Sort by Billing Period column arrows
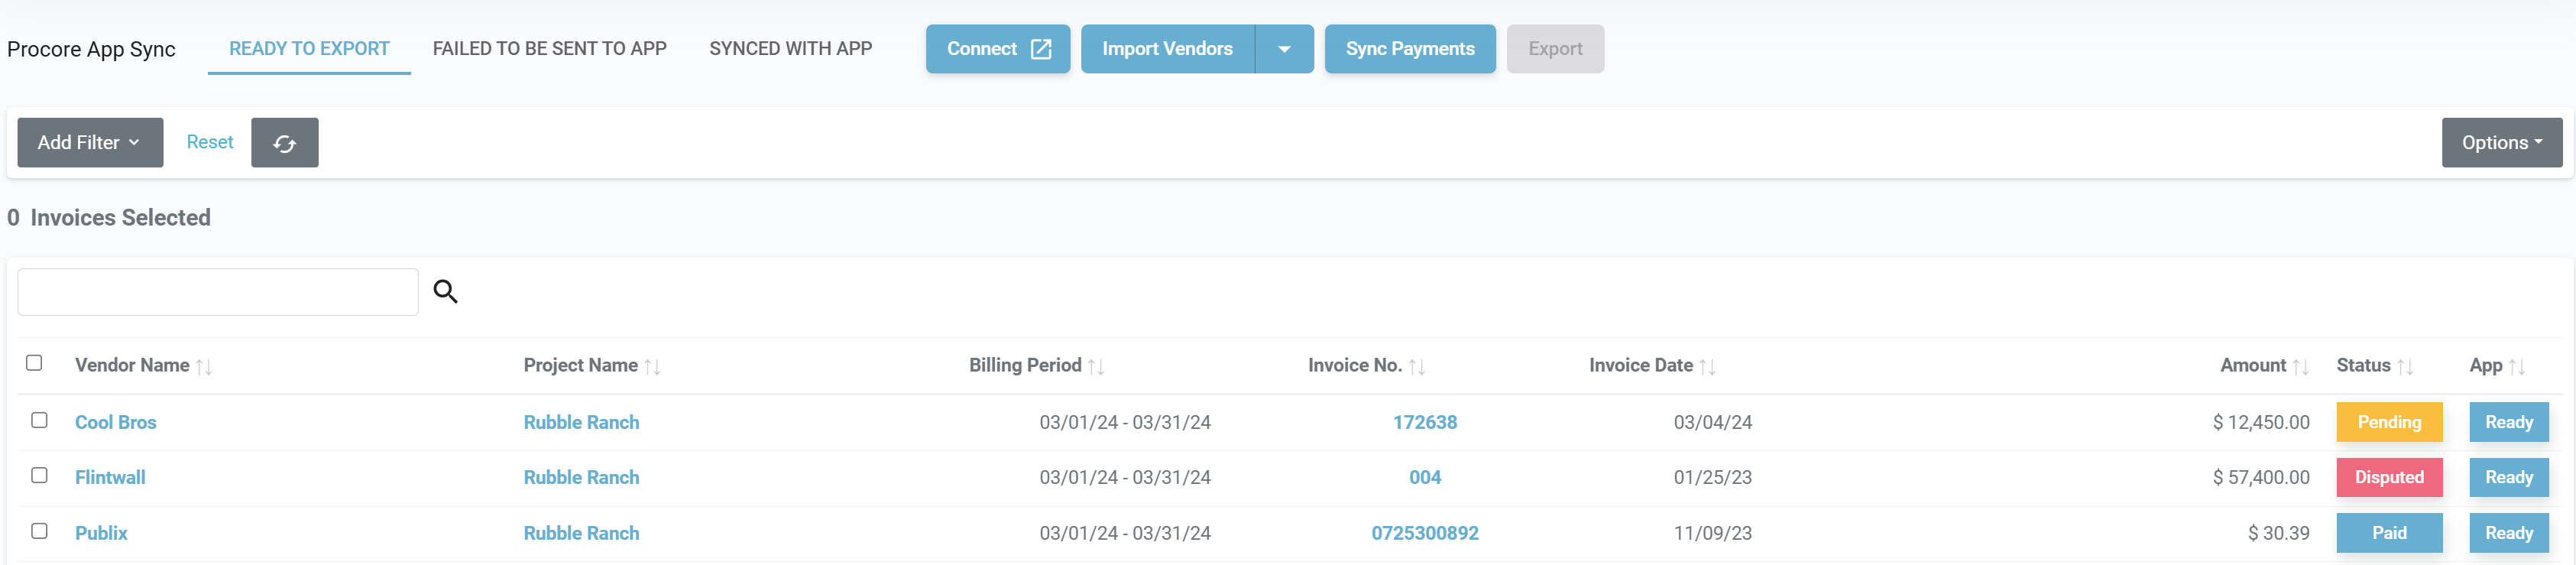Image resolution: width=2576 pixels, height=565 pixels. tap(1096, 367)
